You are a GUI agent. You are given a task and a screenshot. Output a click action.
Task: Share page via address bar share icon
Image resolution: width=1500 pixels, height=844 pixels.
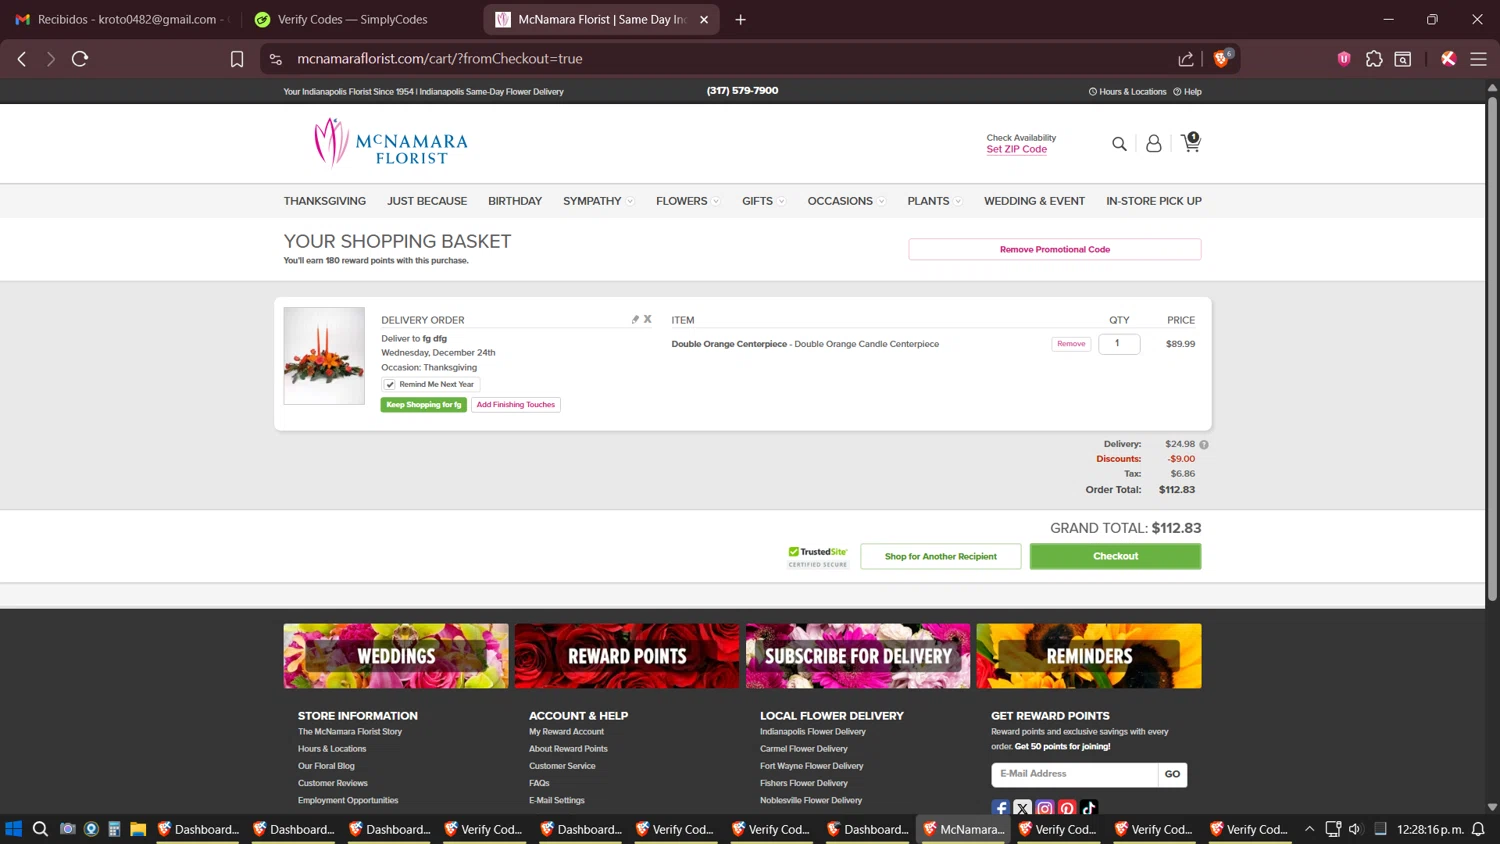coord(1186,59)
